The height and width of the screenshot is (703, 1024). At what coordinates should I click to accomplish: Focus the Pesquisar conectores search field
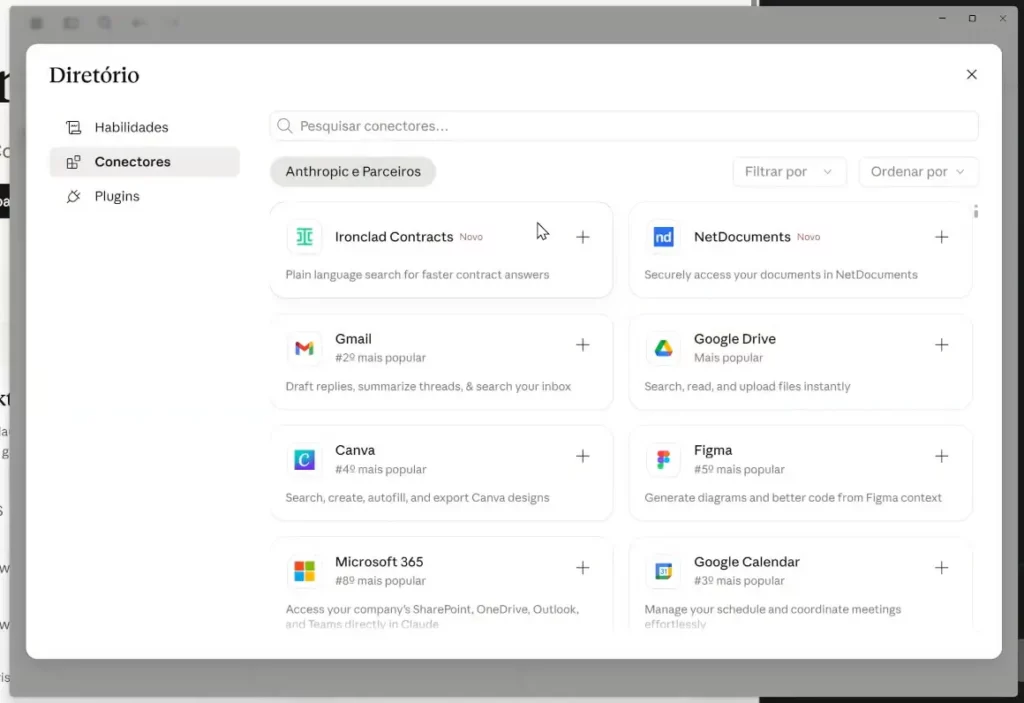624,125
